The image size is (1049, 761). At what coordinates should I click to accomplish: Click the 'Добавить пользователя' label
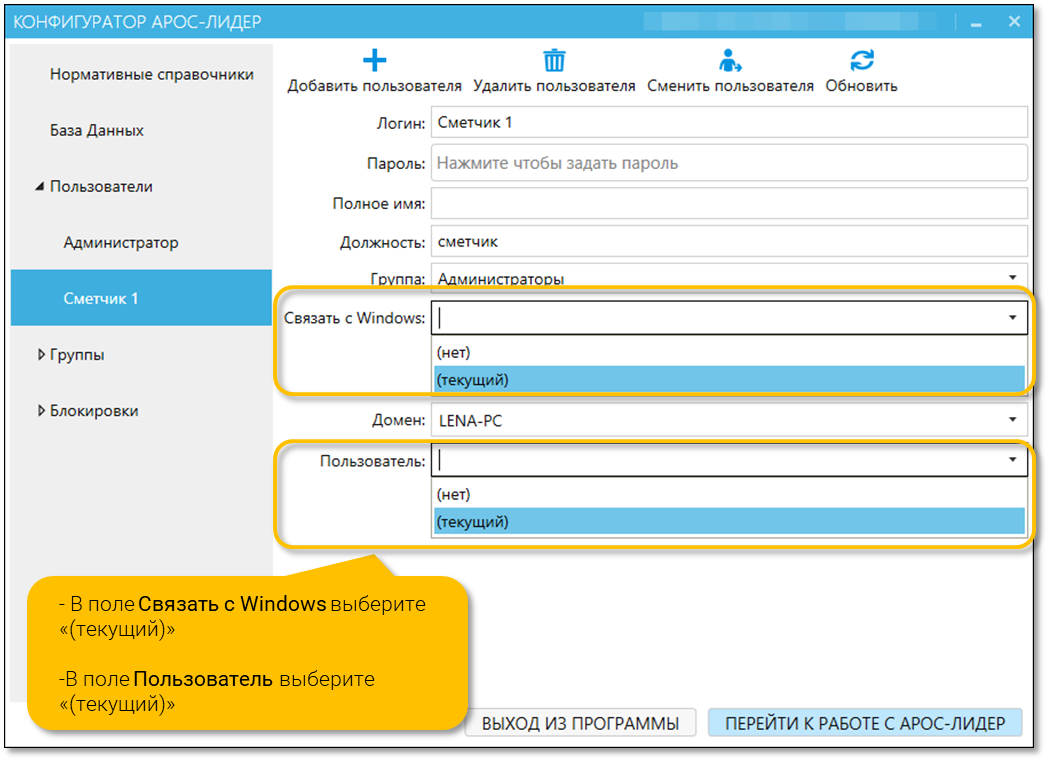coord(375,86)
